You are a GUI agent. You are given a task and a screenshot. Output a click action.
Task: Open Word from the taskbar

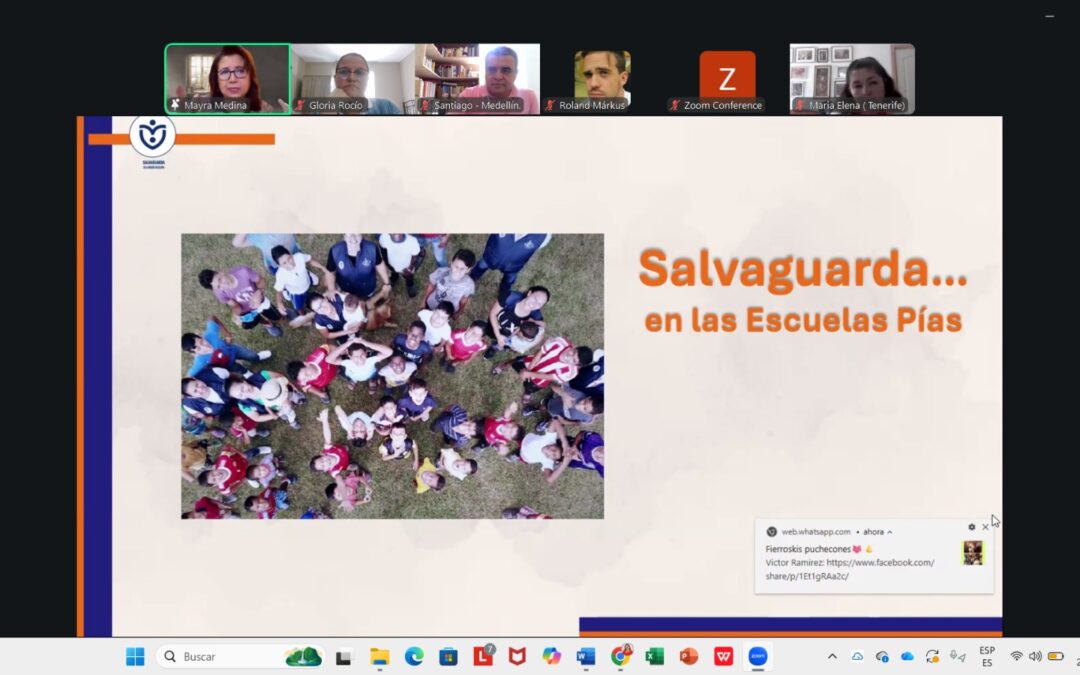pos(586,656)
